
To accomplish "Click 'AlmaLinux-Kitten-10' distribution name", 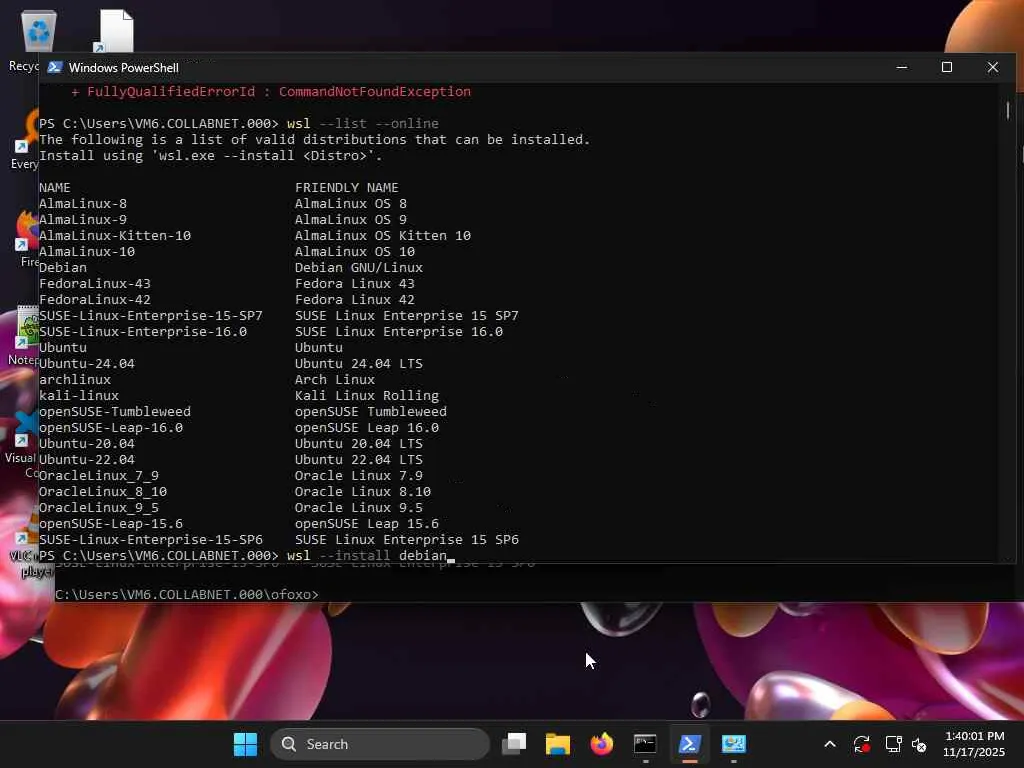I will [x=115, y=236].
